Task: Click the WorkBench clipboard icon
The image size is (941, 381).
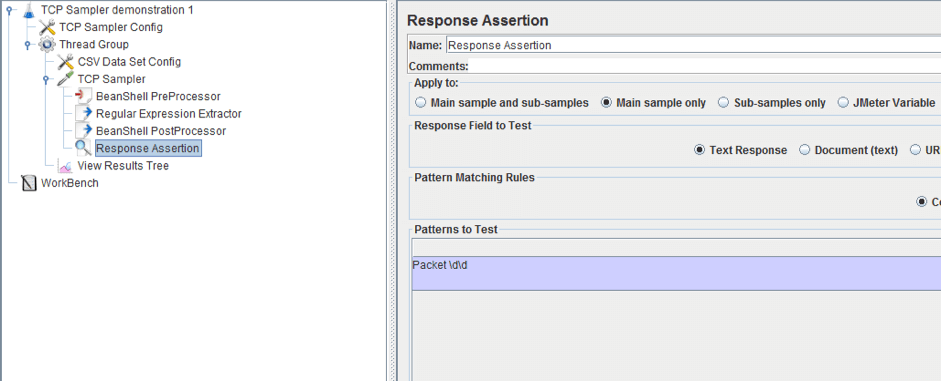Action: click(x=29, y=183)
